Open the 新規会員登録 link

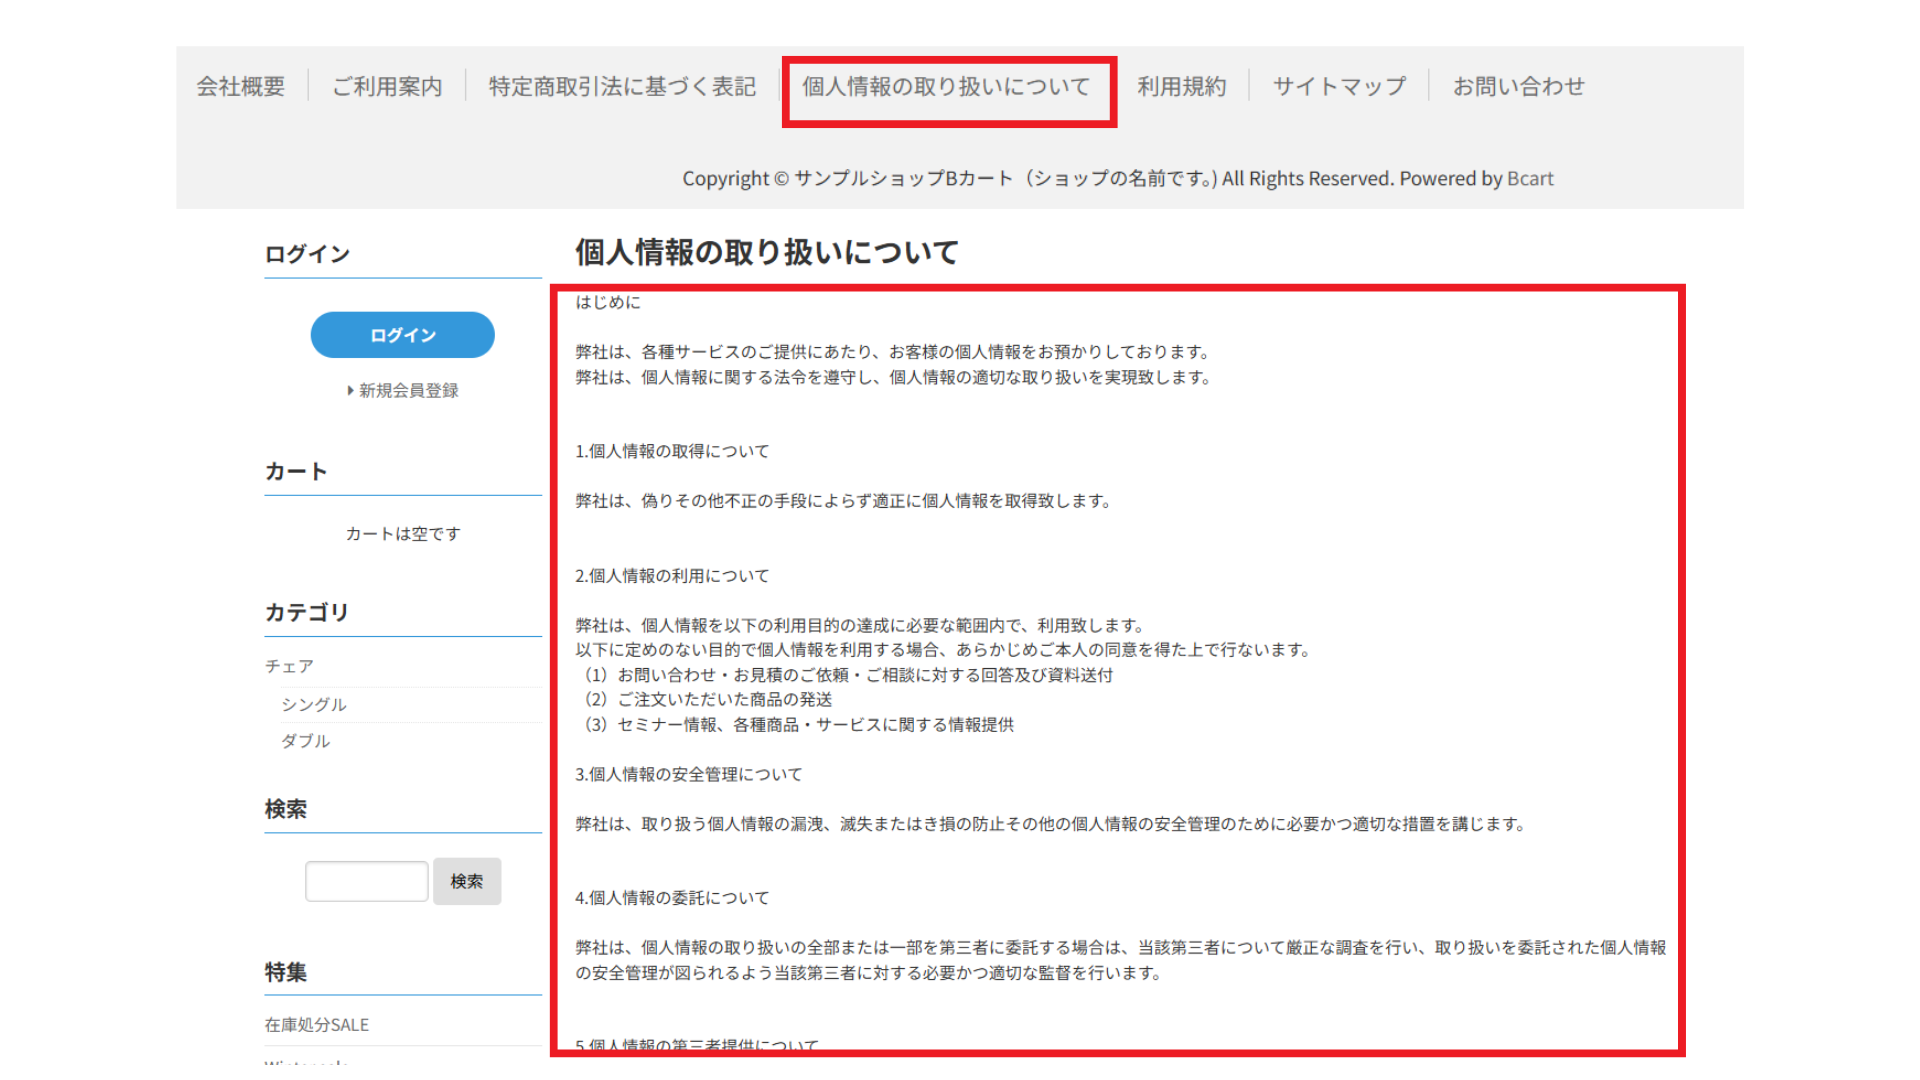coord(408,391)
